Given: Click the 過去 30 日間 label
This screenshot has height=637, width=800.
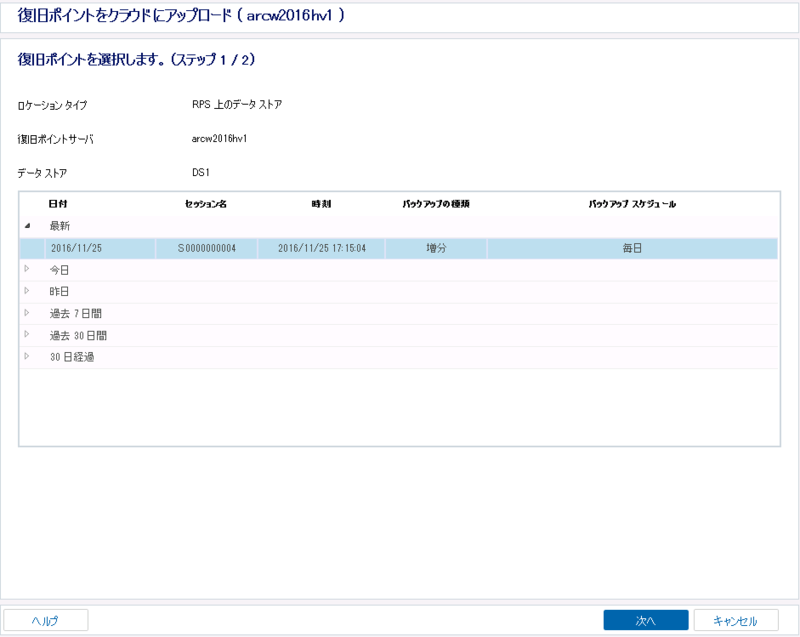Looking at the screenshot, I should click(78, 336).
